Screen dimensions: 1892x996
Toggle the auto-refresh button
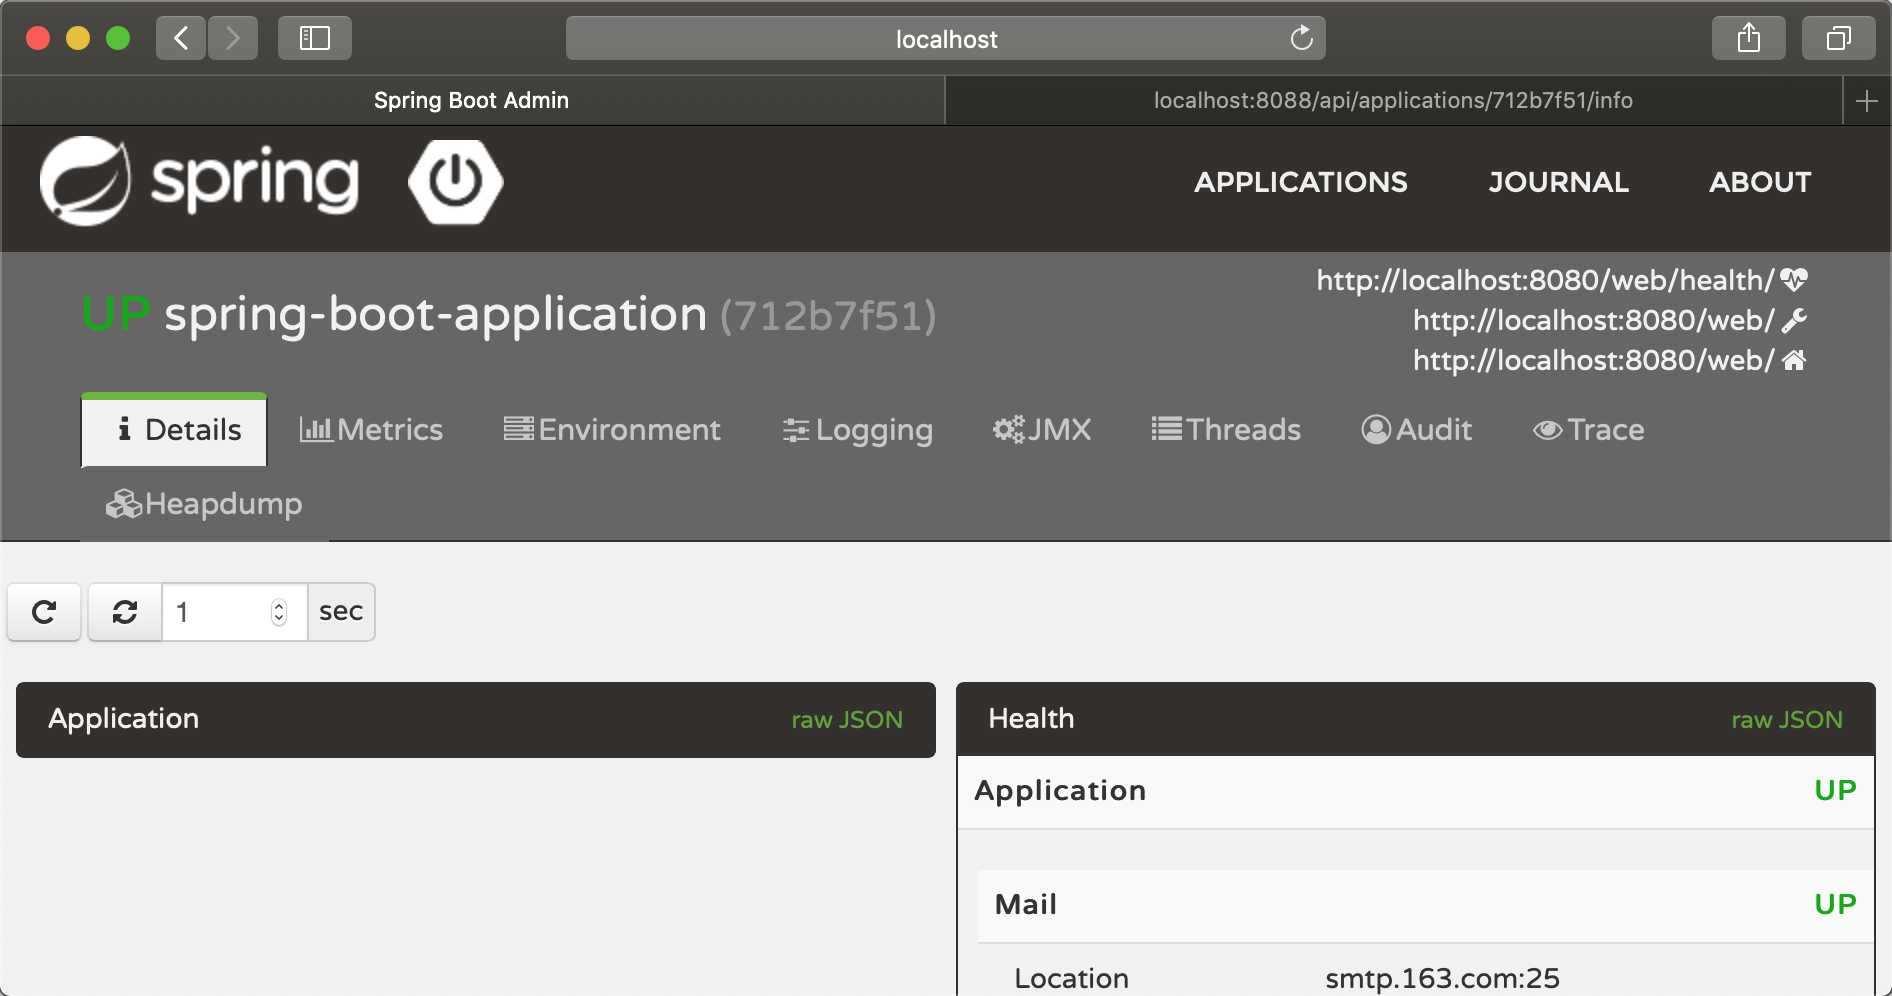(125, 612)
